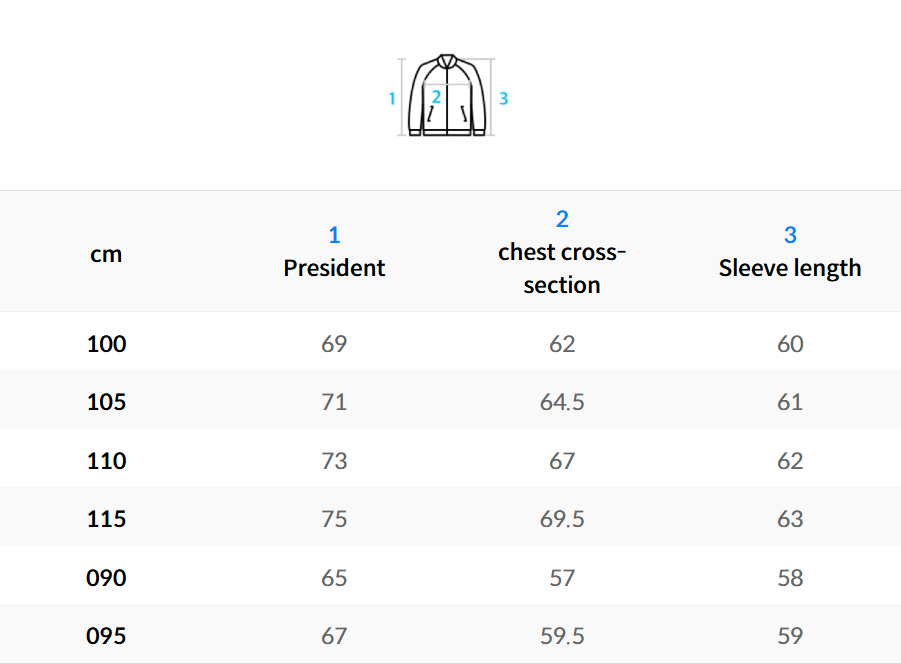Click the jacket diagram icon
Viewport: 901px width, 664px height.
tap(448, 97)
